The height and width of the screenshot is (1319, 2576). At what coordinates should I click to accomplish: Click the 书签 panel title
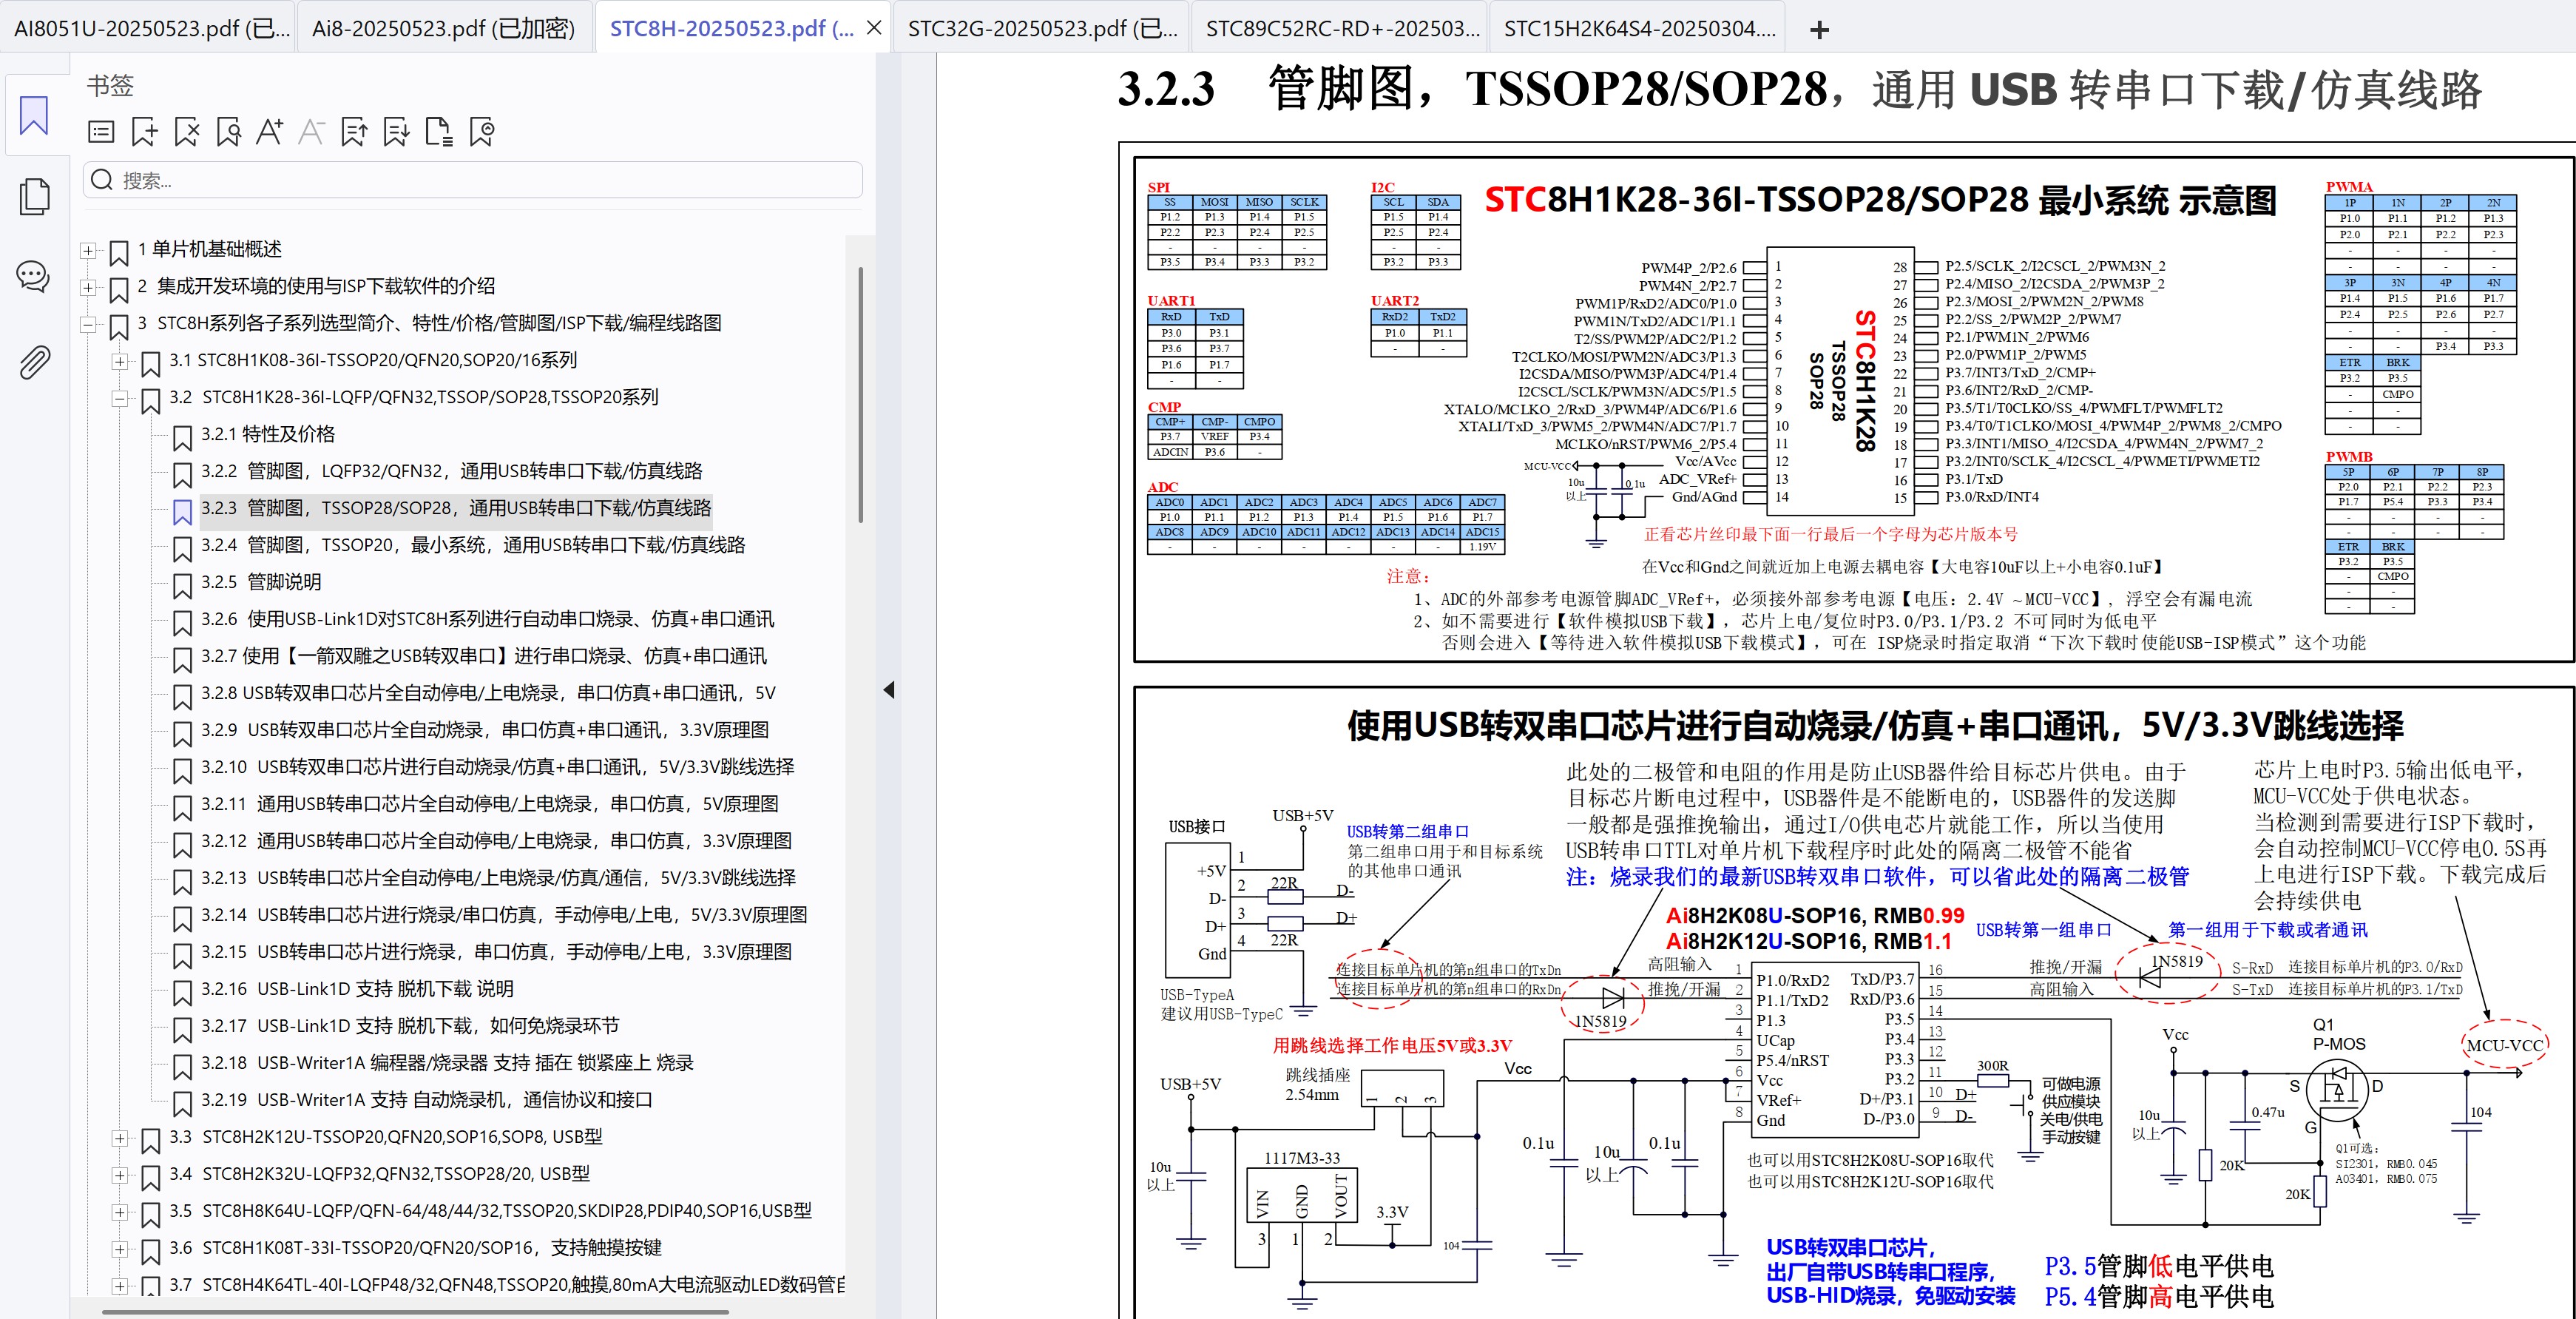(x=110, y=86)
